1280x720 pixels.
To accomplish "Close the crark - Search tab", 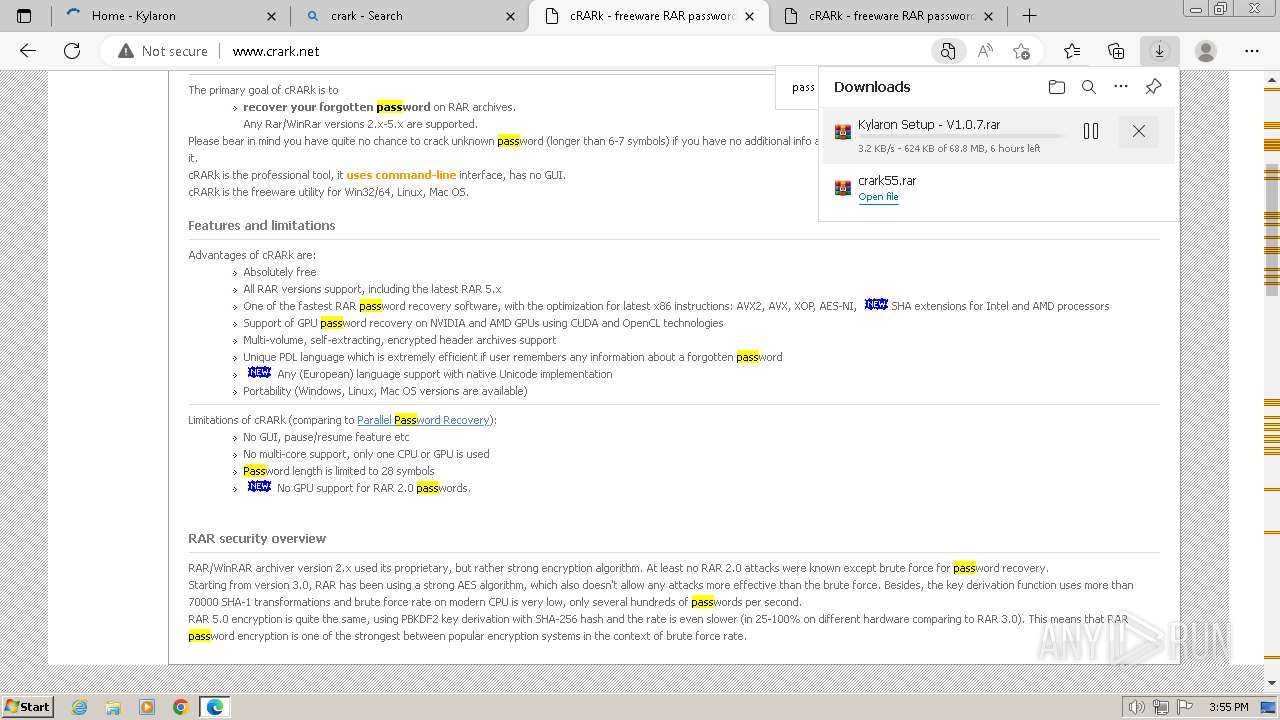I will (x=511, y=16).
